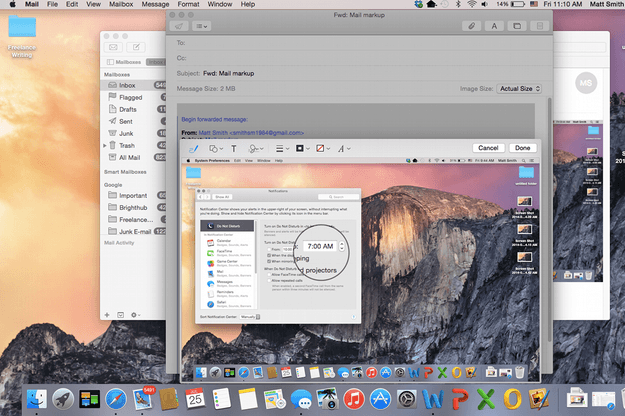The width and height of the screenshot is (625, 416).
Task: Click the Mailboxes button in Mail favorites bar
Action: [x=124, y=62]
